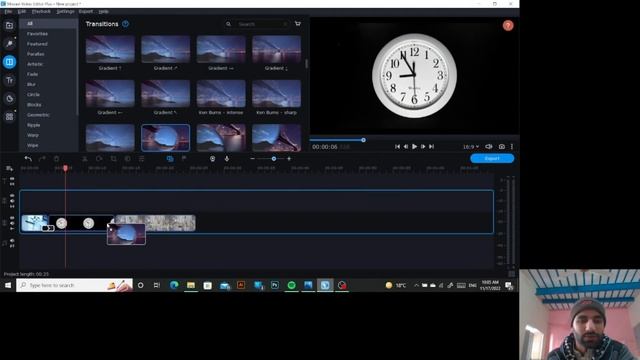Record a voiceover with the microphone icon
Screen dimensions: 640x360
pyautogui.click(x=227, y=158)
